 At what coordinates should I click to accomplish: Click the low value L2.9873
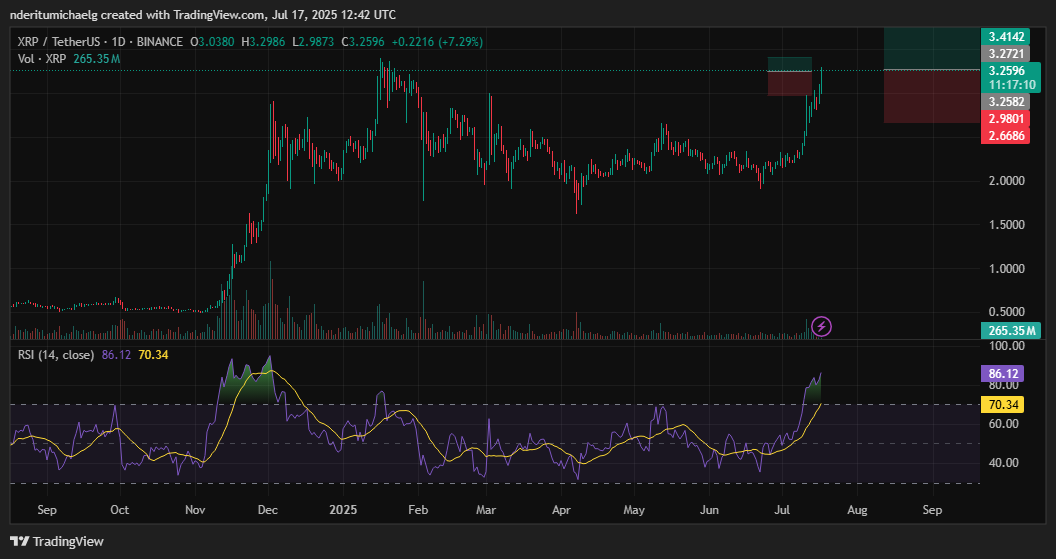click(314, 42)
